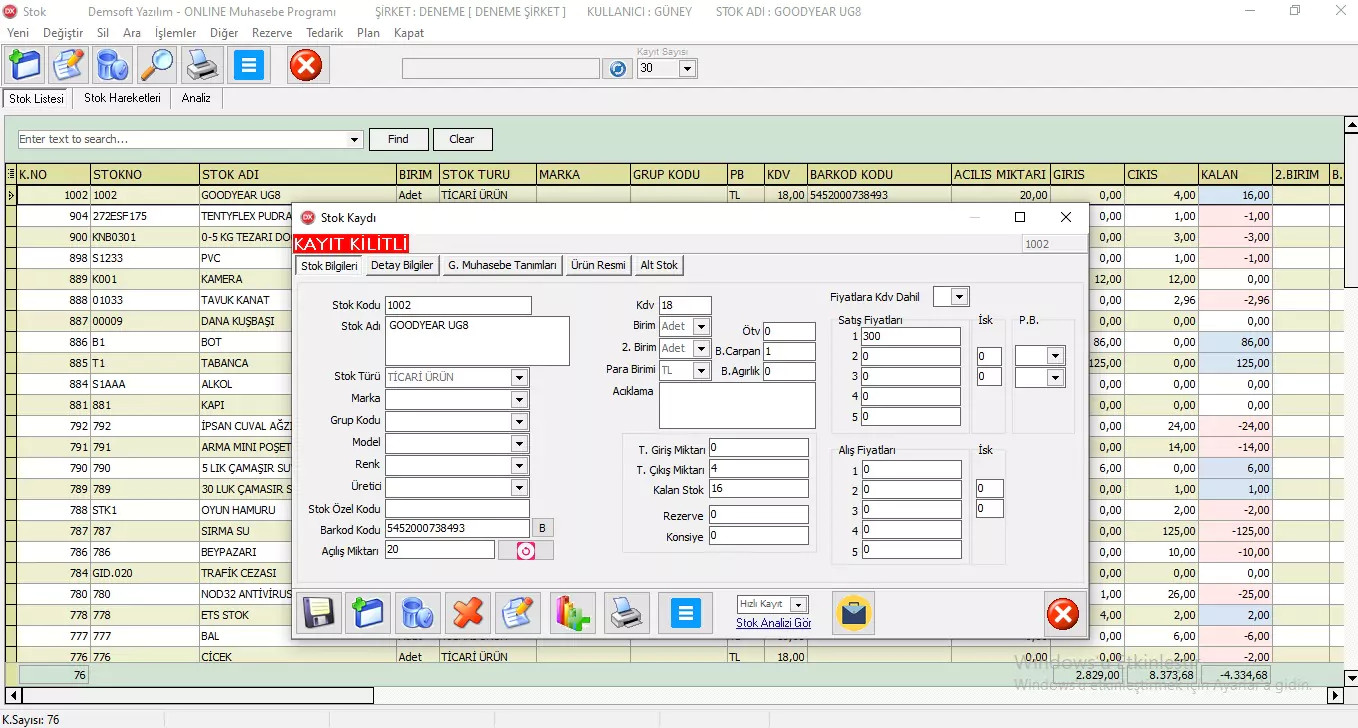This screenshot has width=1358, height=728.
Task: Click the red round close icon in Stok Kaydı
Action: click(x=1063, y=613)
